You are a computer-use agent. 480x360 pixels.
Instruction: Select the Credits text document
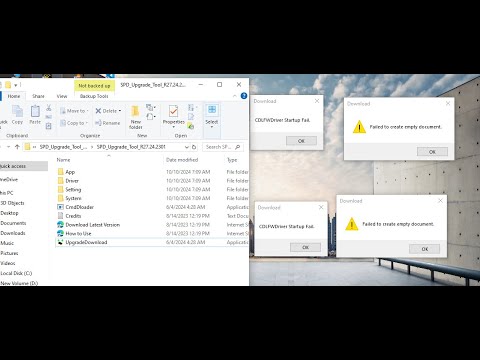tap(69, 216)
